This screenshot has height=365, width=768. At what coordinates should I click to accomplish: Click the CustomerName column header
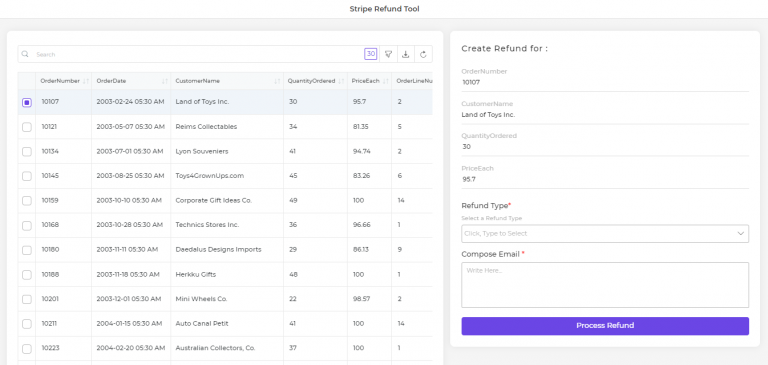[198, 81]
